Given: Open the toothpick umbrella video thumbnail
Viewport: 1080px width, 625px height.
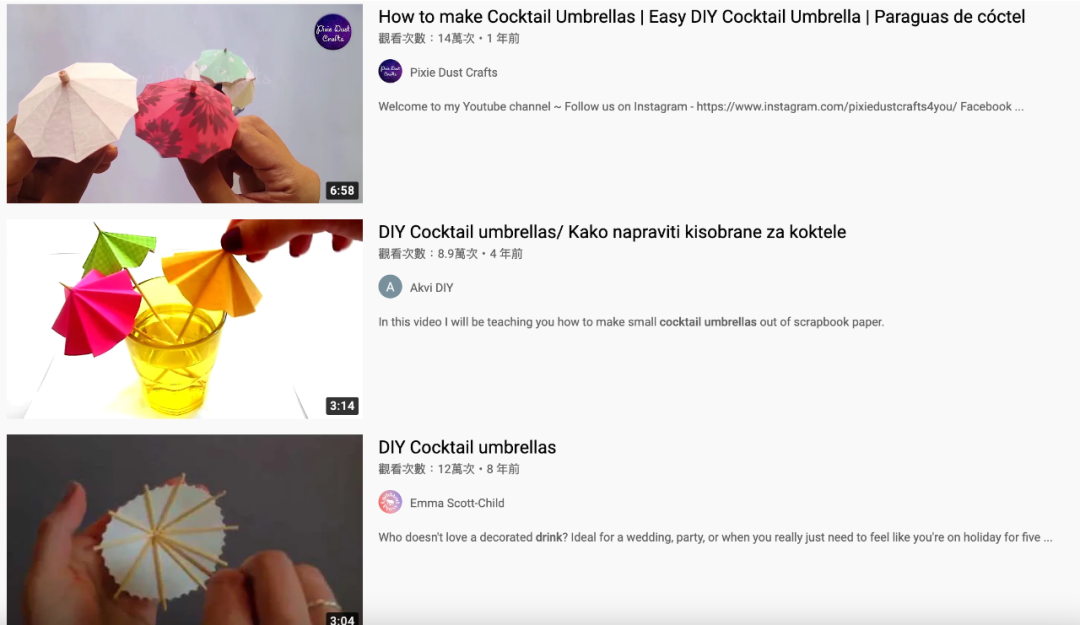Looking at the screenshot, I should [x=185, y=529].
